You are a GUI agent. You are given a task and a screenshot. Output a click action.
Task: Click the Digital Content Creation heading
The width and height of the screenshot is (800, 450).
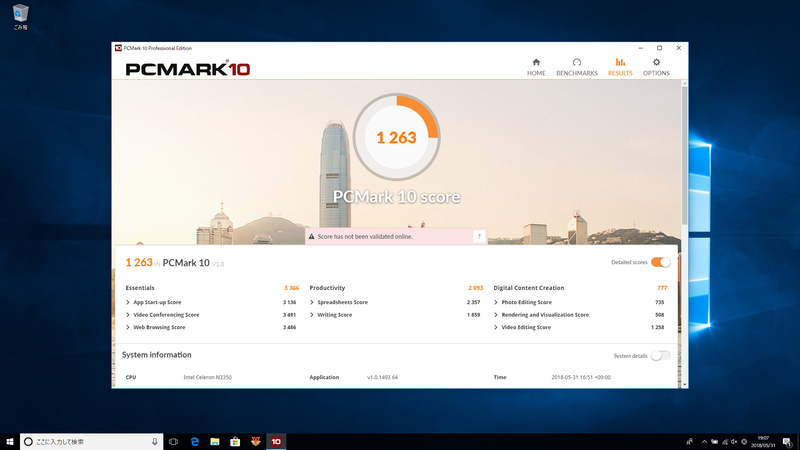[529, 288]
